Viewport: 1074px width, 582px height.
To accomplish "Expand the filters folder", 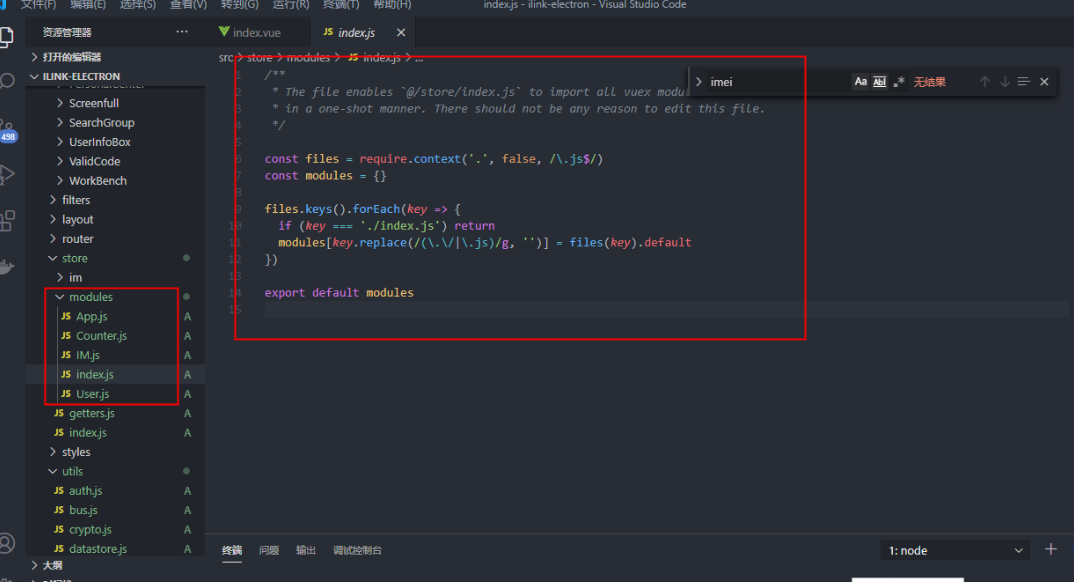I will pyautogui.click(x=115, y=200).
